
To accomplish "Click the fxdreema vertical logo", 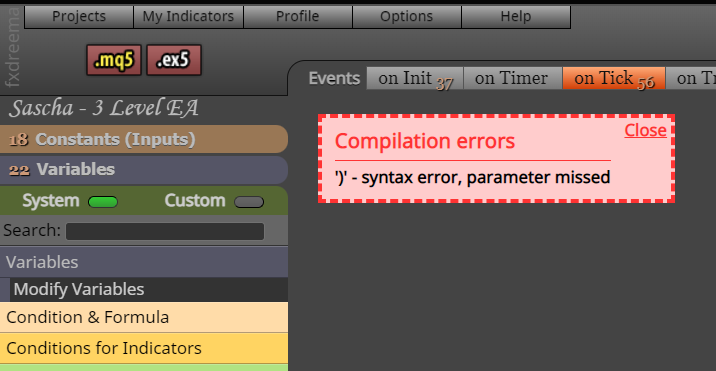I will 12,47.
